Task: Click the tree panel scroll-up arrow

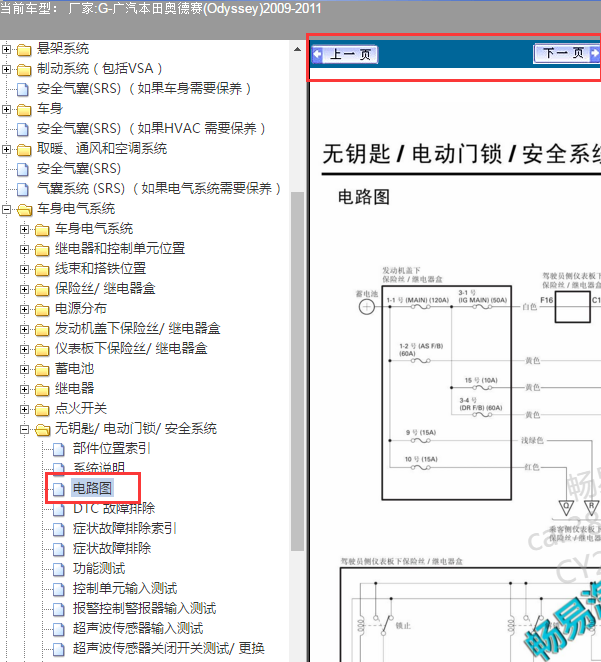Action: 298,49
